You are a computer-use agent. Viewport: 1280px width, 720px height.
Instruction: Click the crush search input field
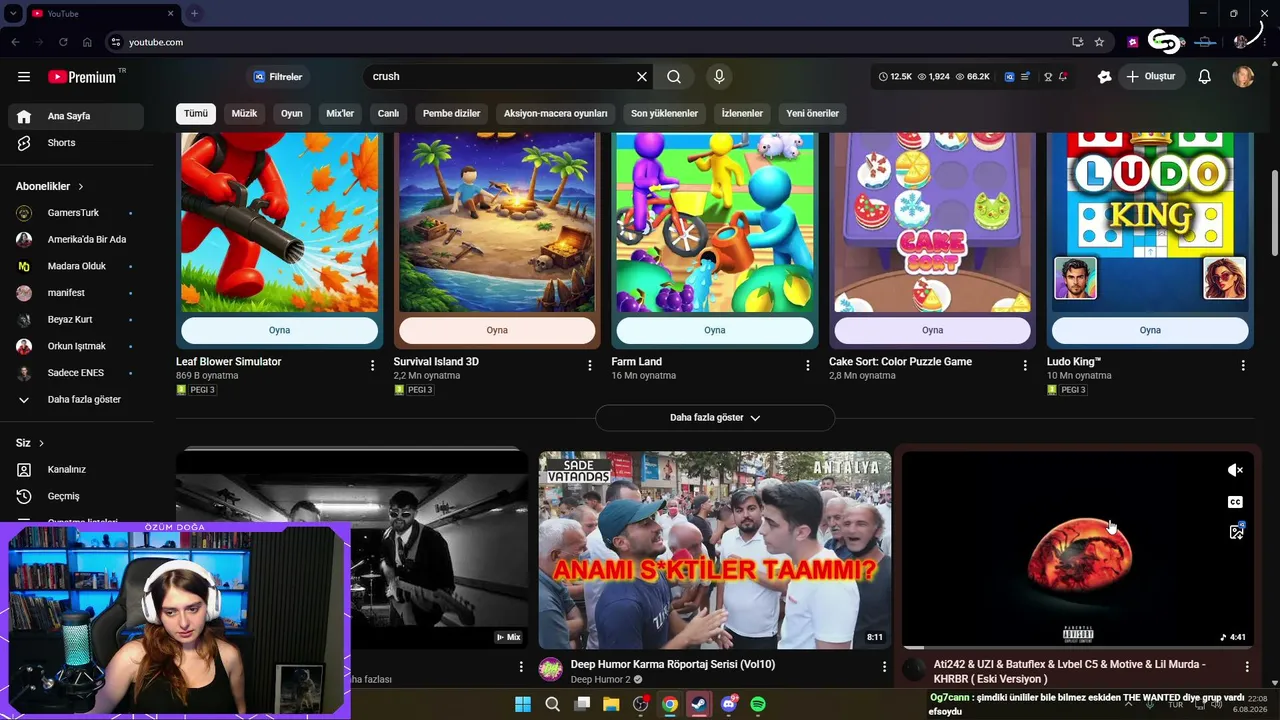click(x=500, y=77)
